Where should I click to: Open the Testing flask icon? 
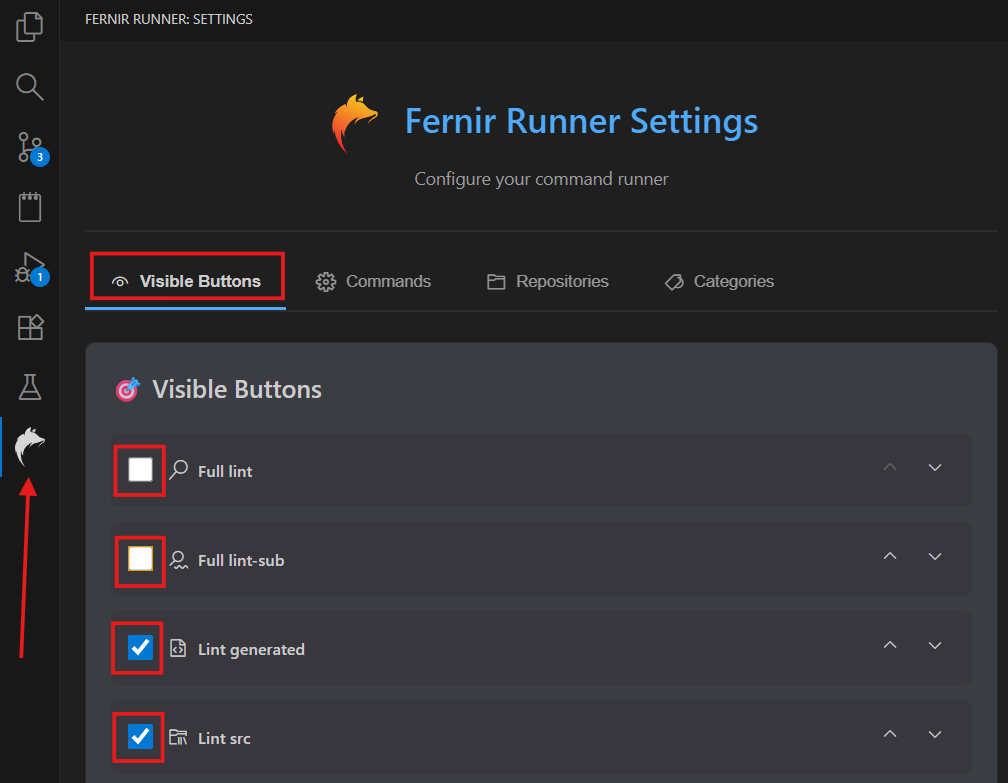tap(30, 387)
